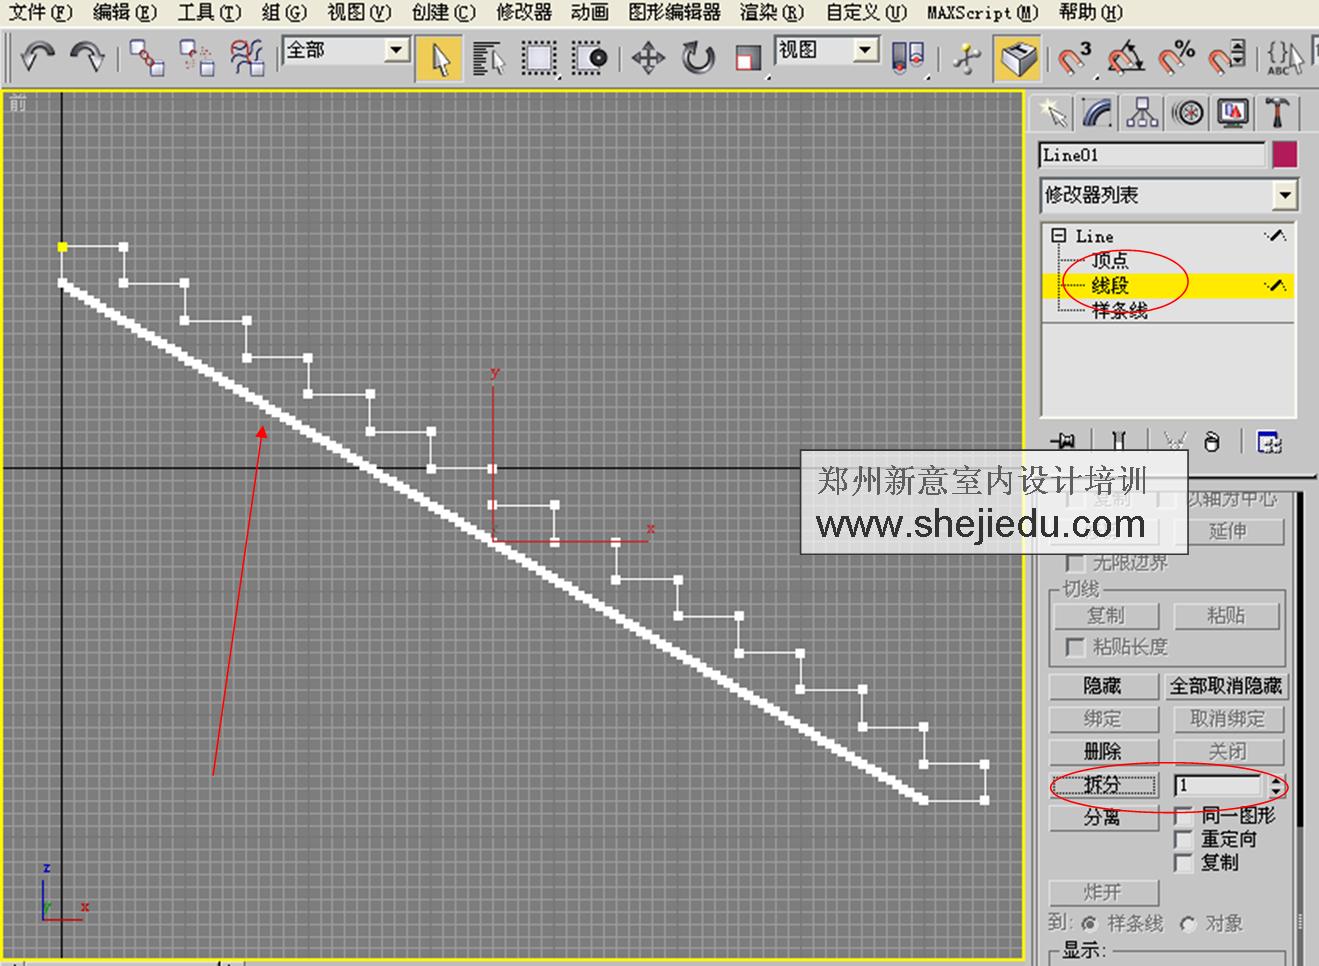
Task: Enable the 重定向 option
Action: pyautogui.click(x=1184, y=840)
